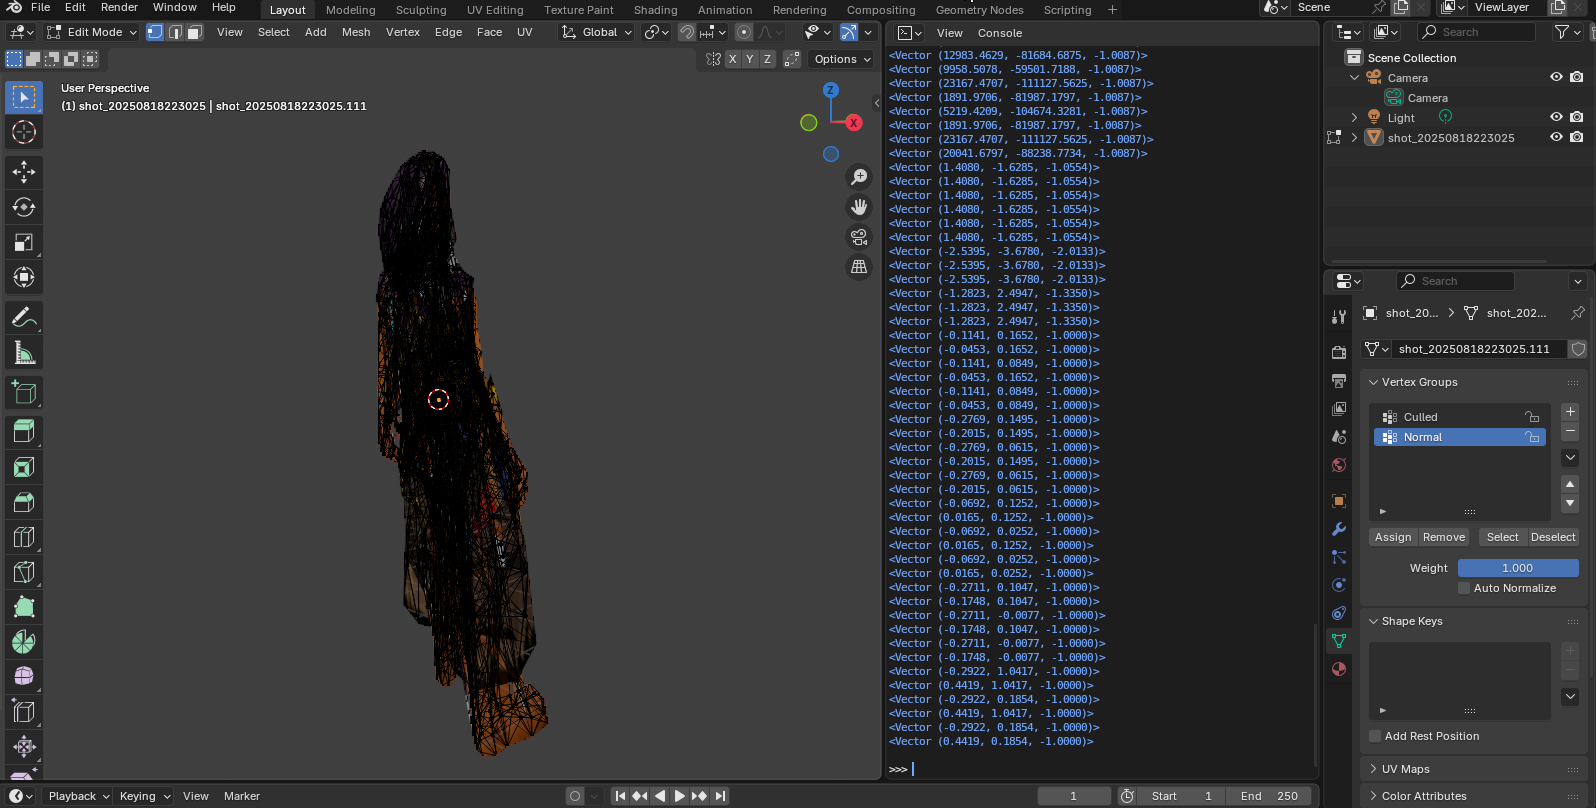Click the viewport pan hand icon
The height and width of the screenshot is (808, 1596).
[859, 207]
